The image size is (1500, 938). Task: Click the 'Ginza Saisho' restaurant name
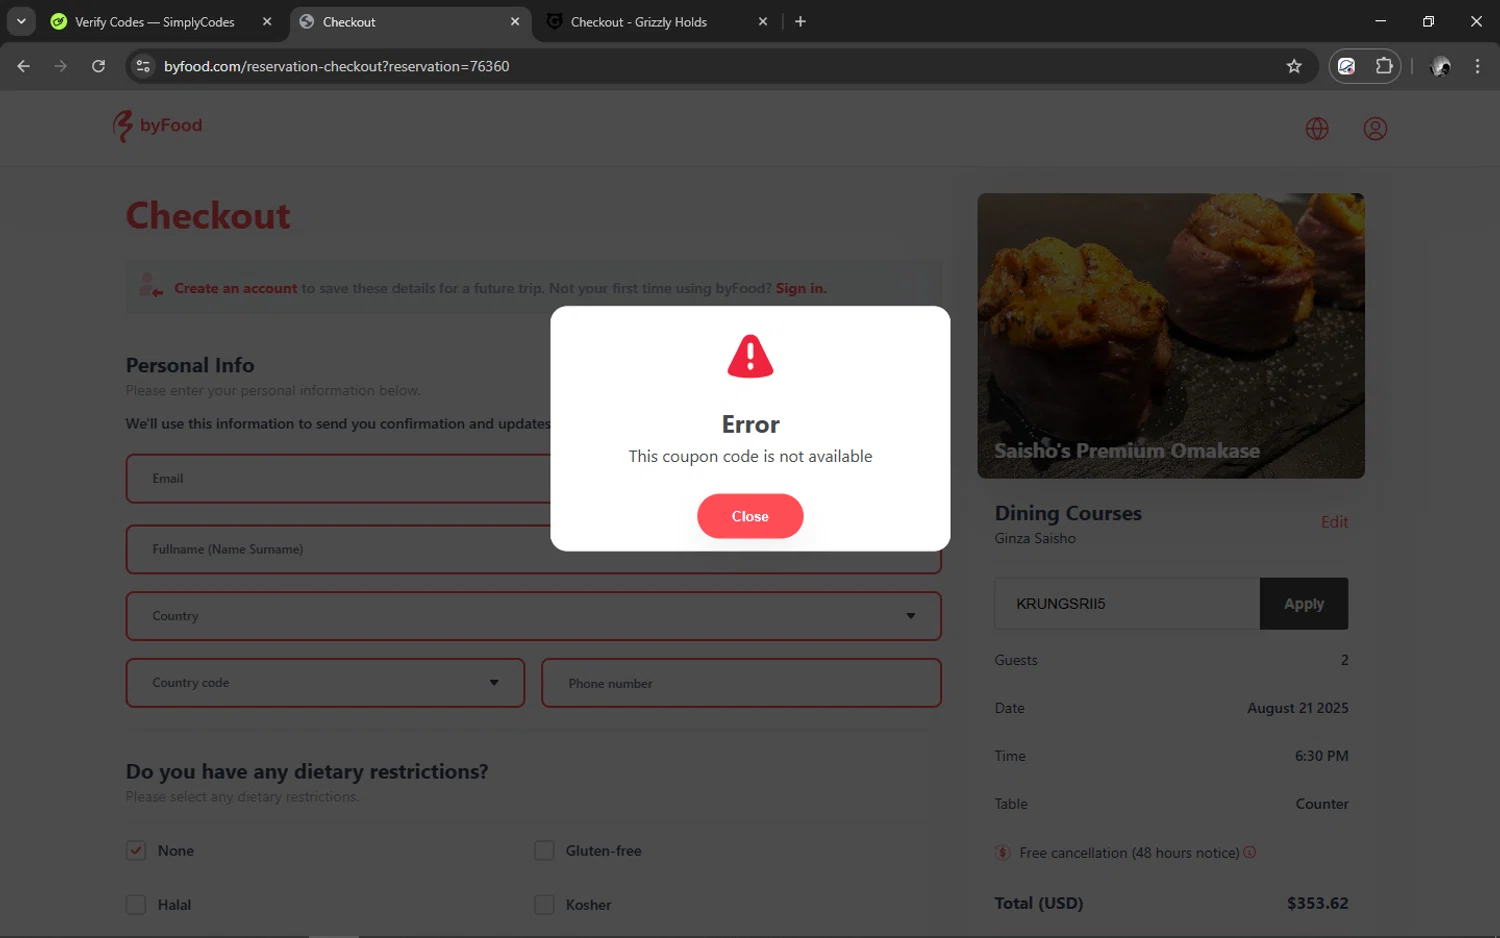click(x=1035, y=539)
